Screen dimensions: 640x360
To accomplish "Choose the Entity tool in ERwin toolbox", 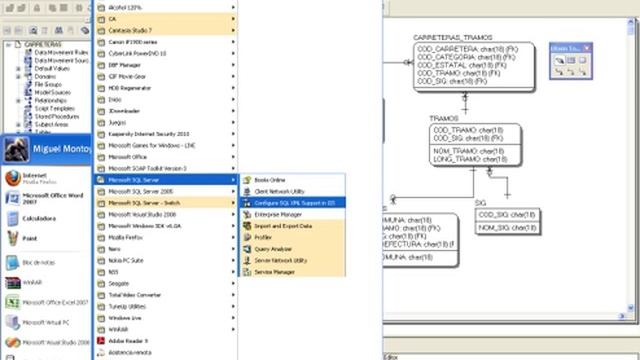I will (571, 61).
